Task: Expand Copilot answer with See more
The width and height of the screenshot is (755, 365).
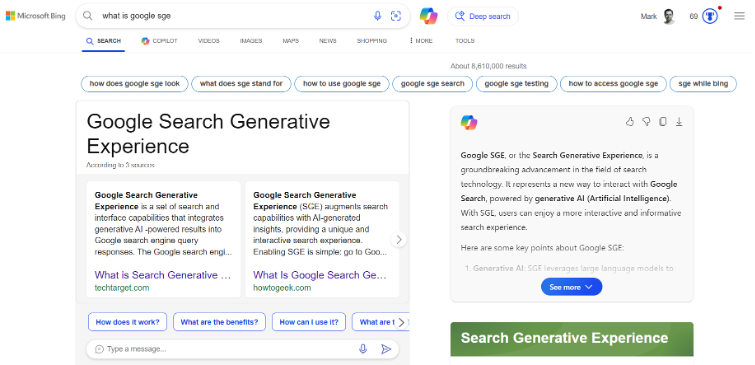Action: pos(571,287)
